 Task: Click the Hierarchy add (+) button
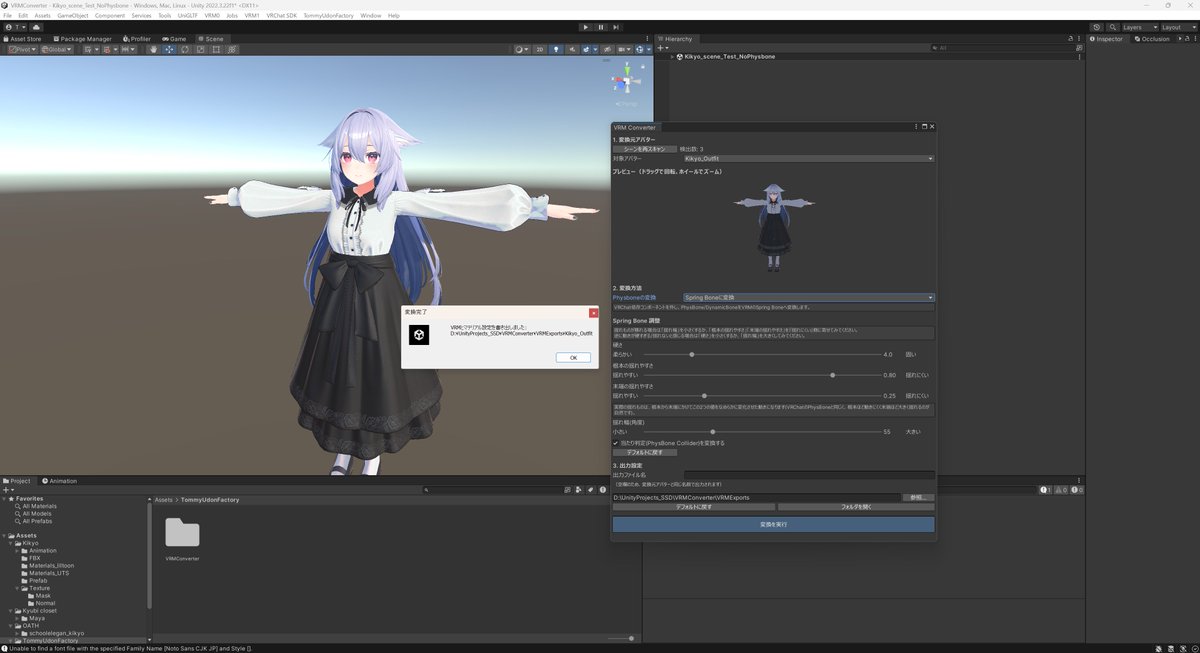[661, 48]
